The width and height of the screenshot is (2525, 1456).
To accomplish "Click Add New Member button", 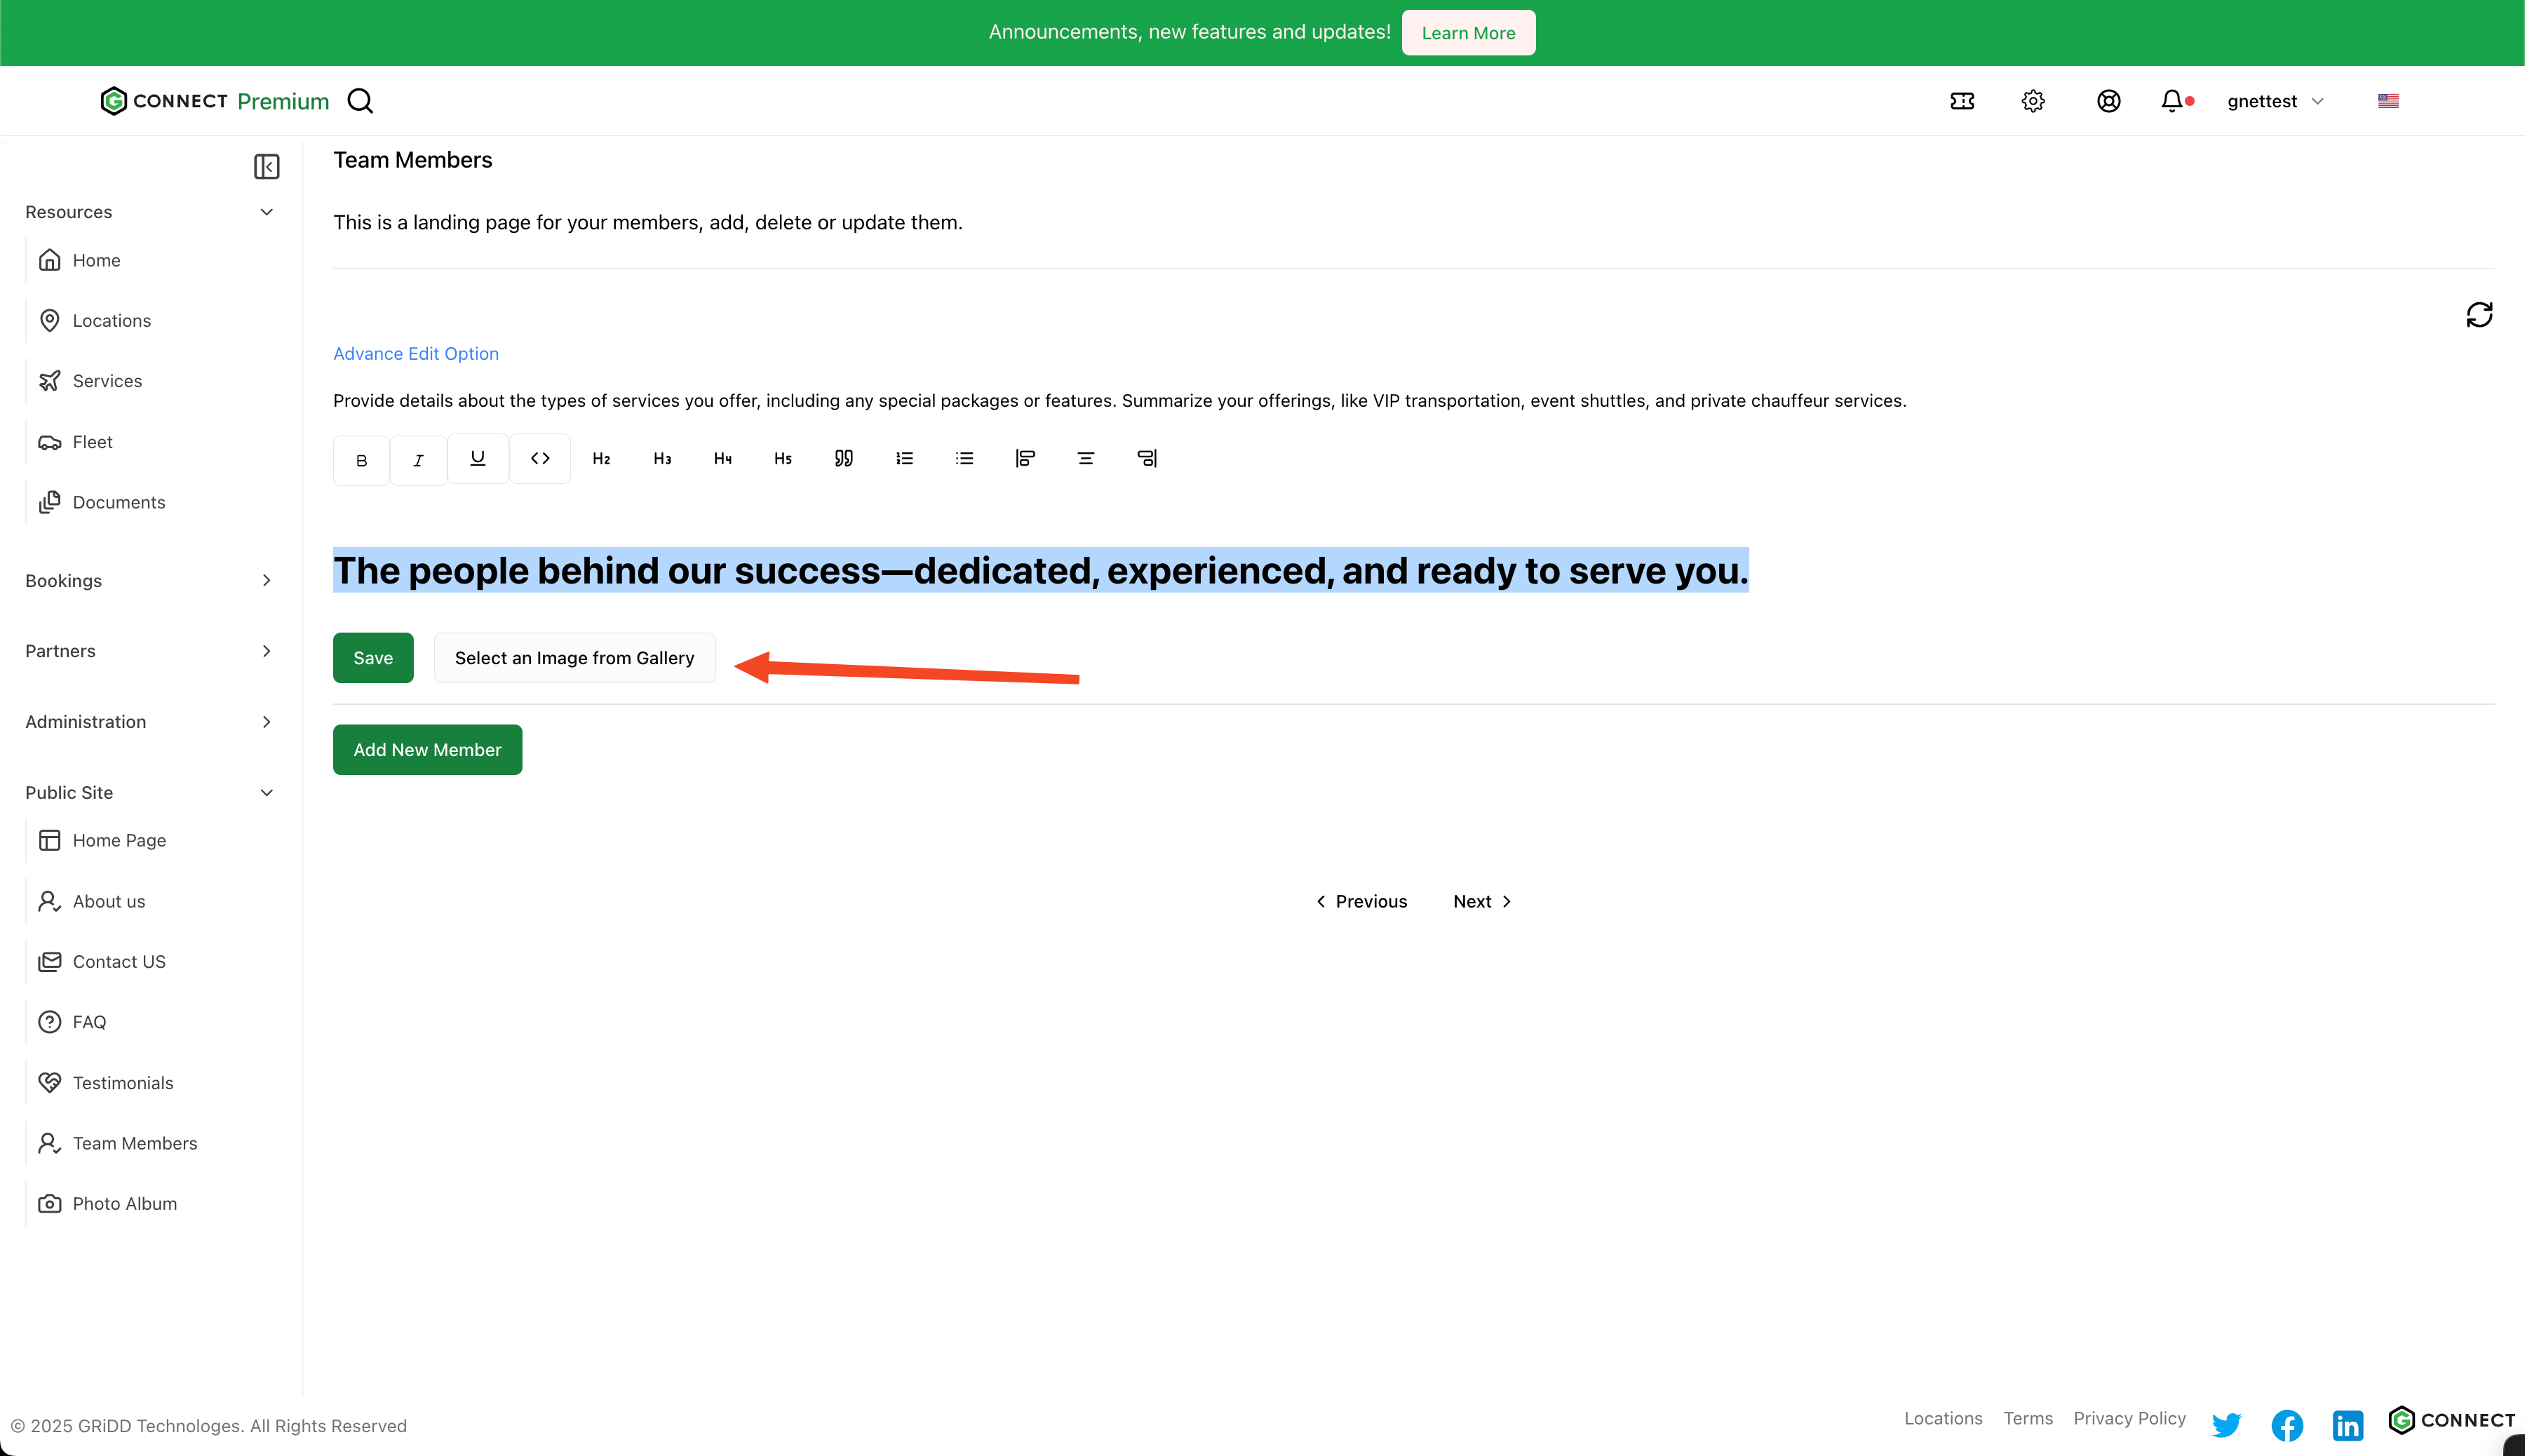I will click(427, 750).
